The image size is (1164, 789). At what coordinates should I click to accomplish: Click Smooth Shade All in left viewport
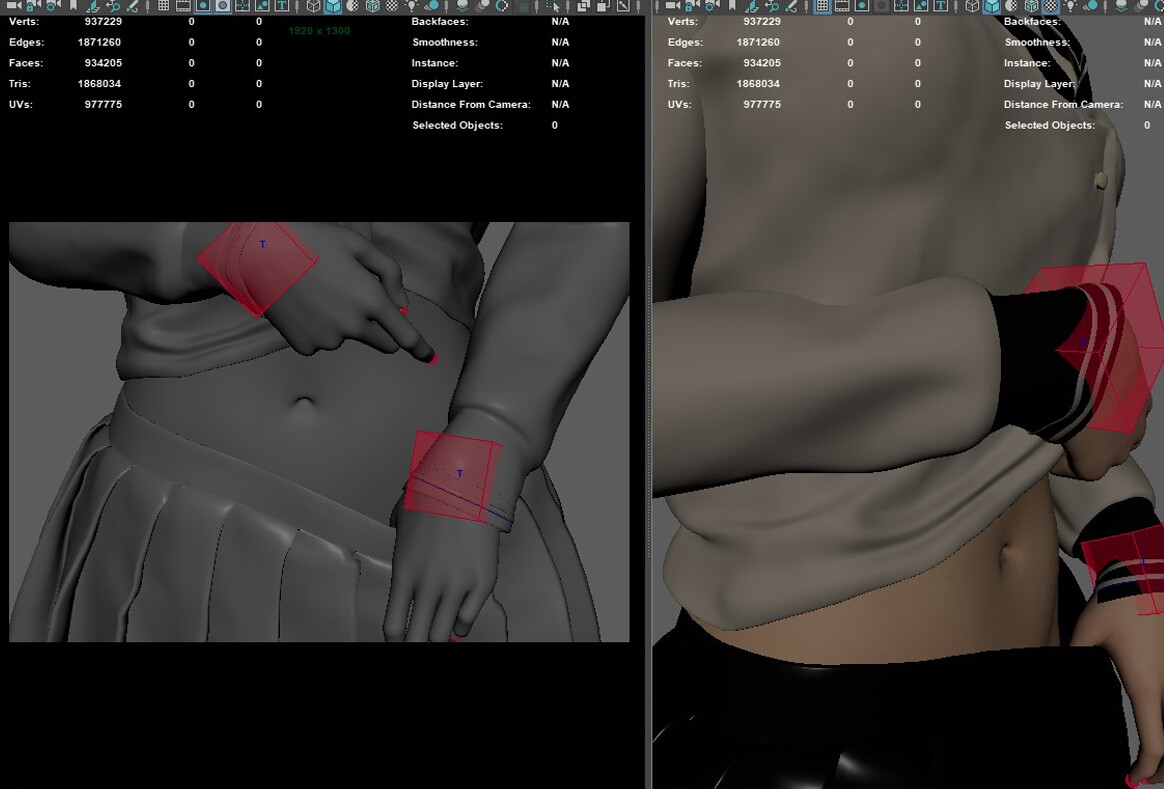pyautogui.click(x=333, y=6)
